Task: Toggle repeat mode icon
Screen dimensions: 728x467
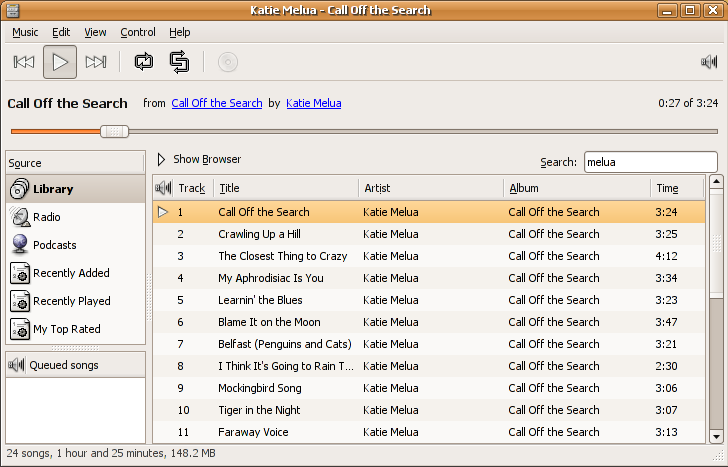Action: coord(144,62)
